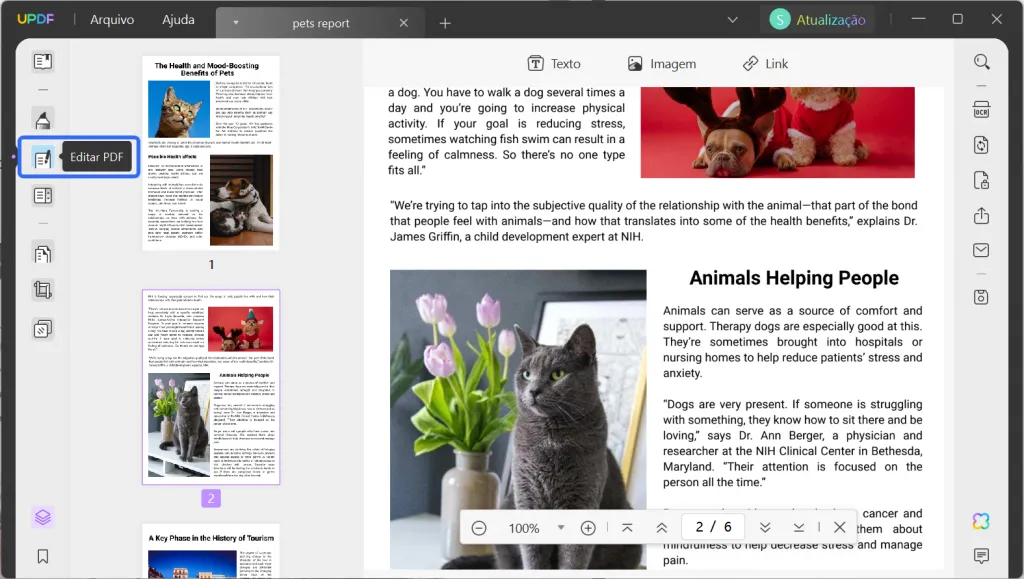The width and height of the screenshot is (1024, 579).
Task: Select the Comment annotation tool
Action: (42, 119)
